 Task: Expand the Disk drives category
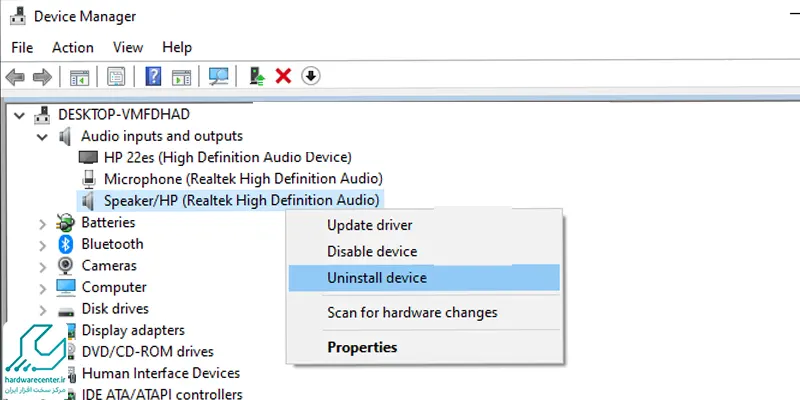pyautogui.click(x=42, y=309)
